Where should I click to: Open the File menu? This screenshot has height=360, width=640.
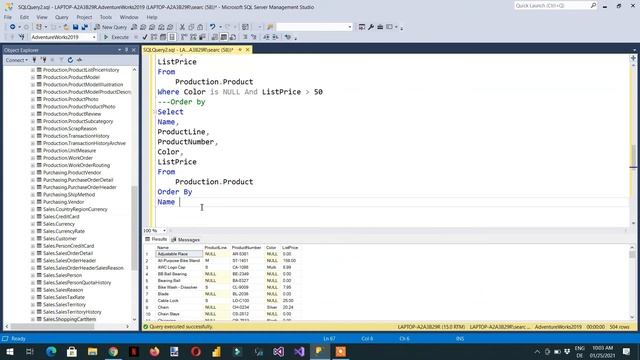click(x=8, y=17)
